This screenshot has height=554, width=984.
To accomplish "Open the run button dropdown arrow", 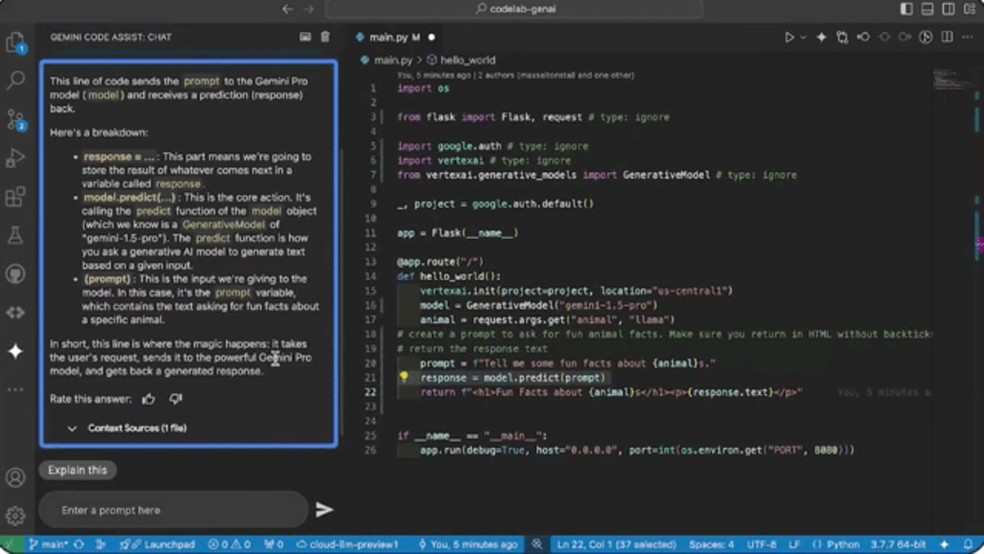I will (x=803, y=38).
